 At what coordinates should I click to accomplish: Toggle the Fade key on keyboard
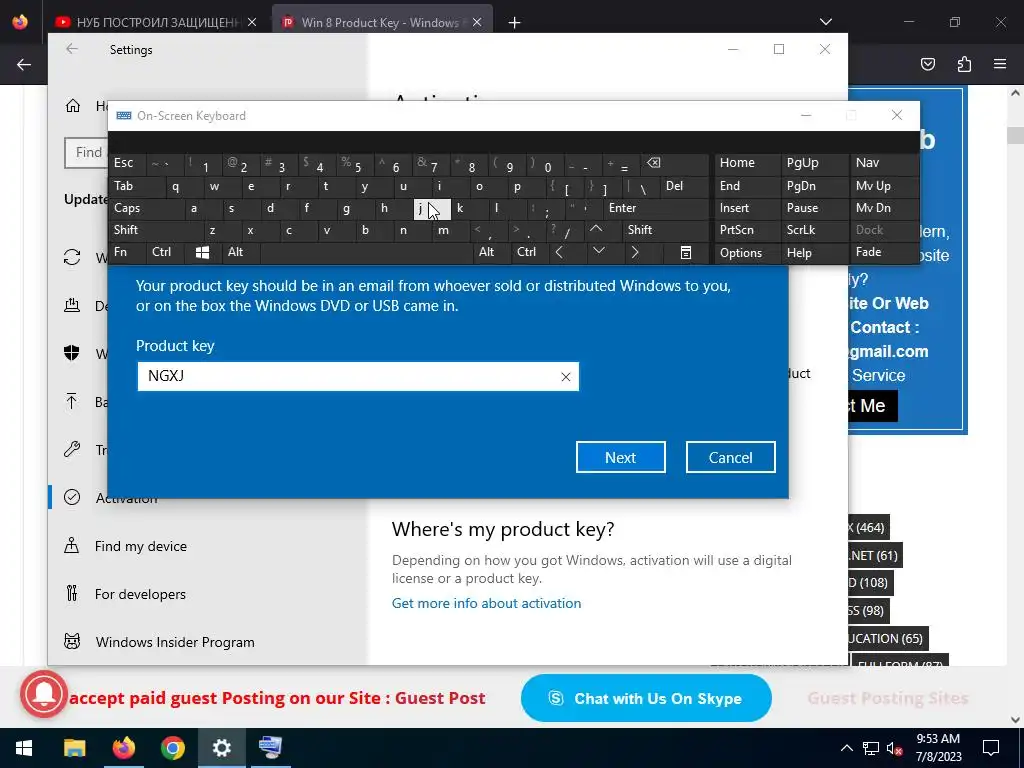tap(884, 252)
